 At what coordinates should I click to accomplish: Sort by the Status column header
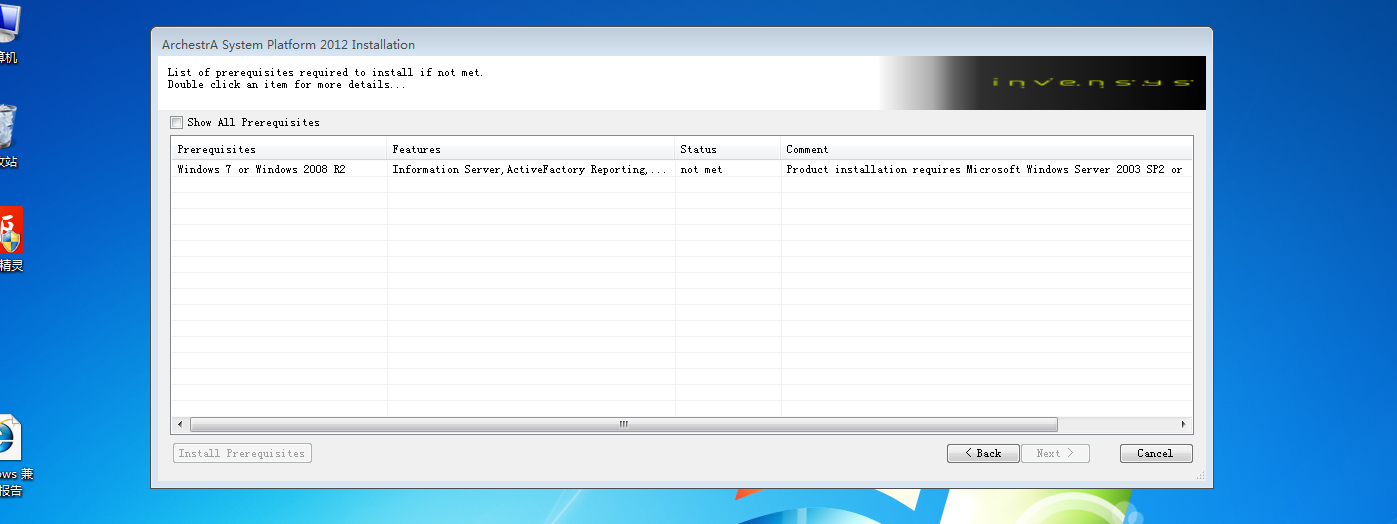728,149
